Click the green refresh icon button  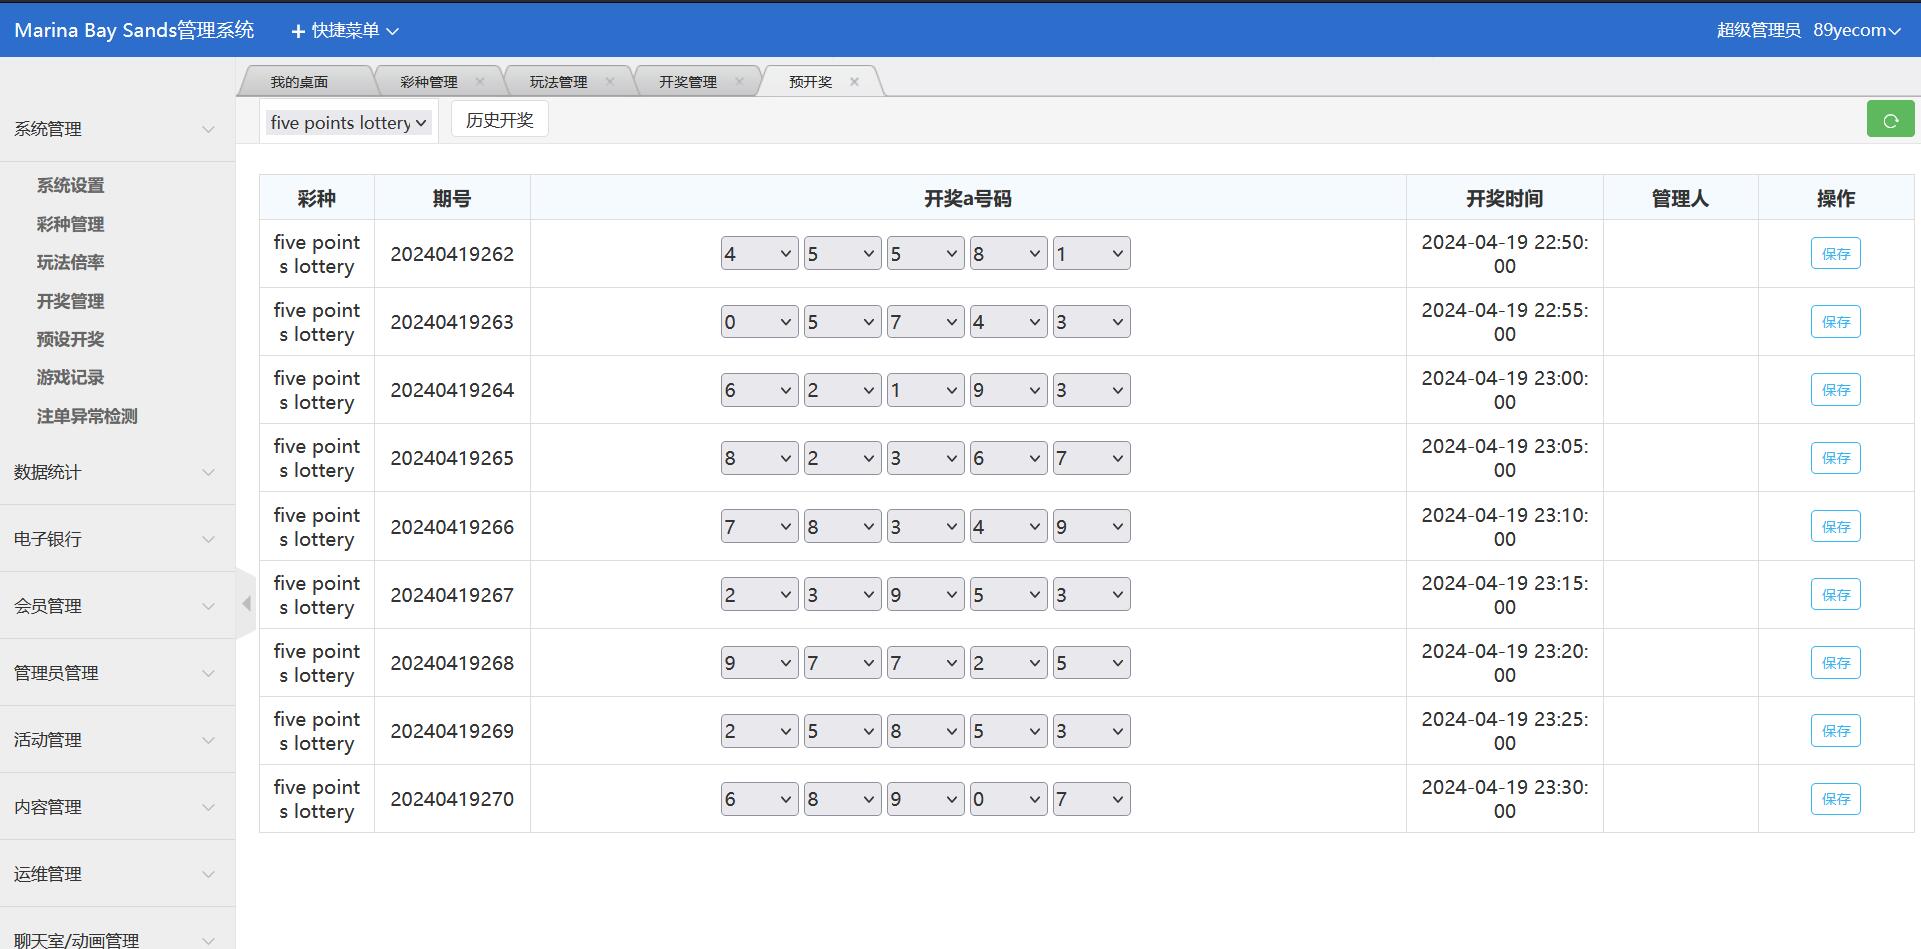click(1889, 120)
